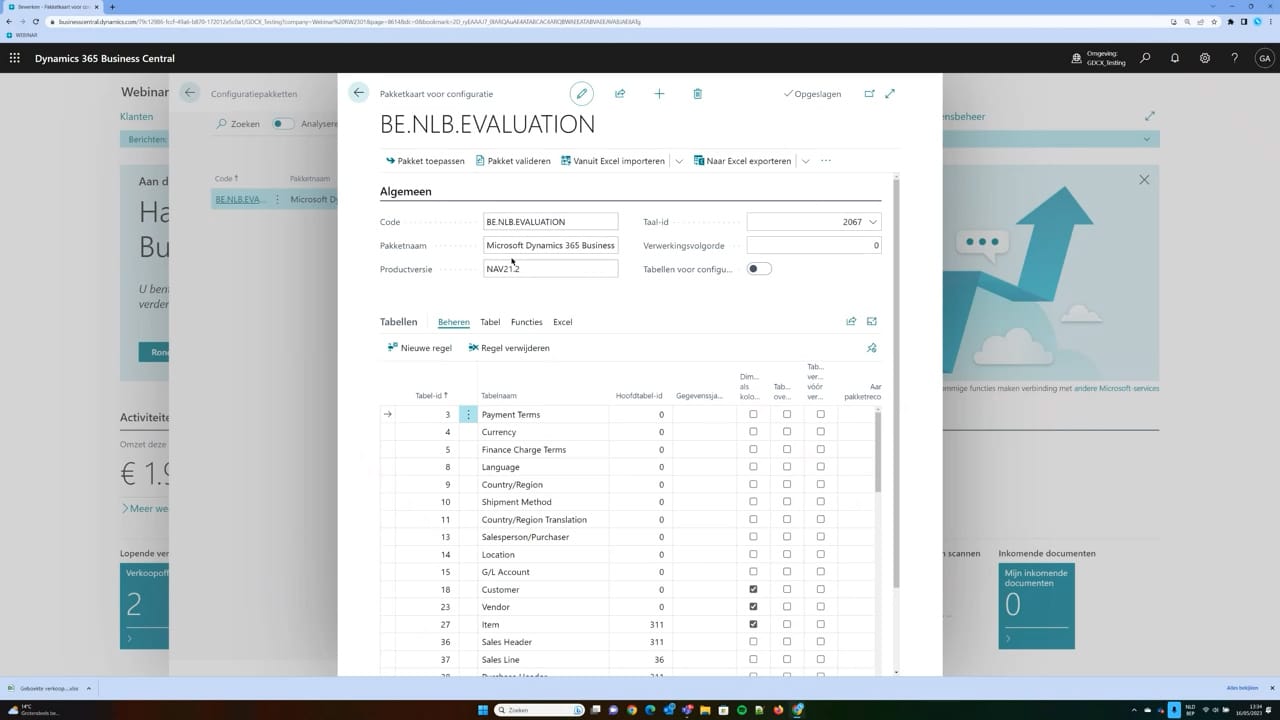Go back from the Pakketkaart voor configuratie page
1280x720 pixels.
pos(359,93)
